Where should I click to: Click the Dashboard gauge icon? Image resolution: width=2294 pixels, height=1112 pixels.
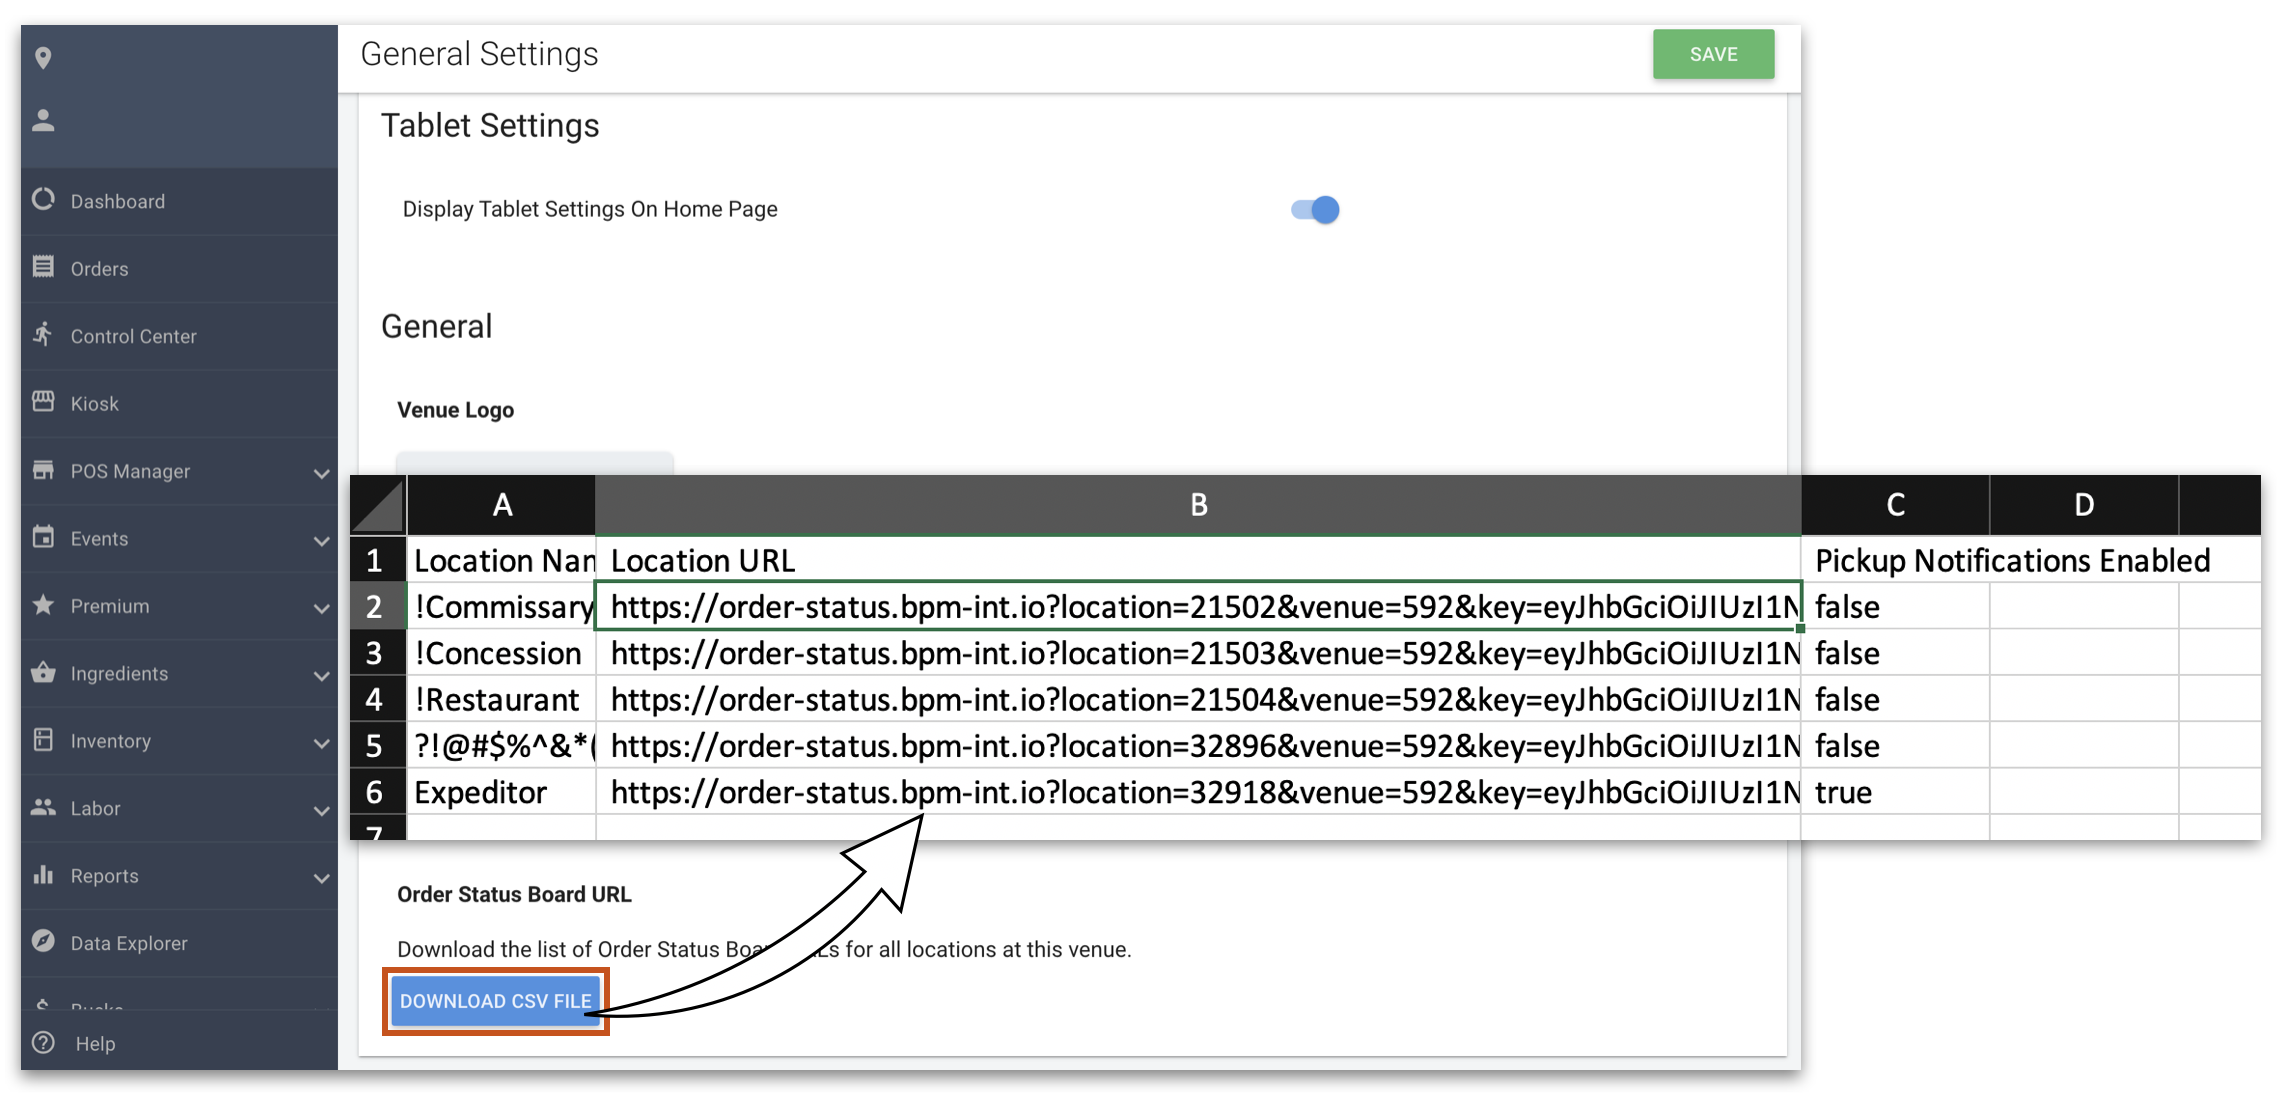click(x=43, y=200)
